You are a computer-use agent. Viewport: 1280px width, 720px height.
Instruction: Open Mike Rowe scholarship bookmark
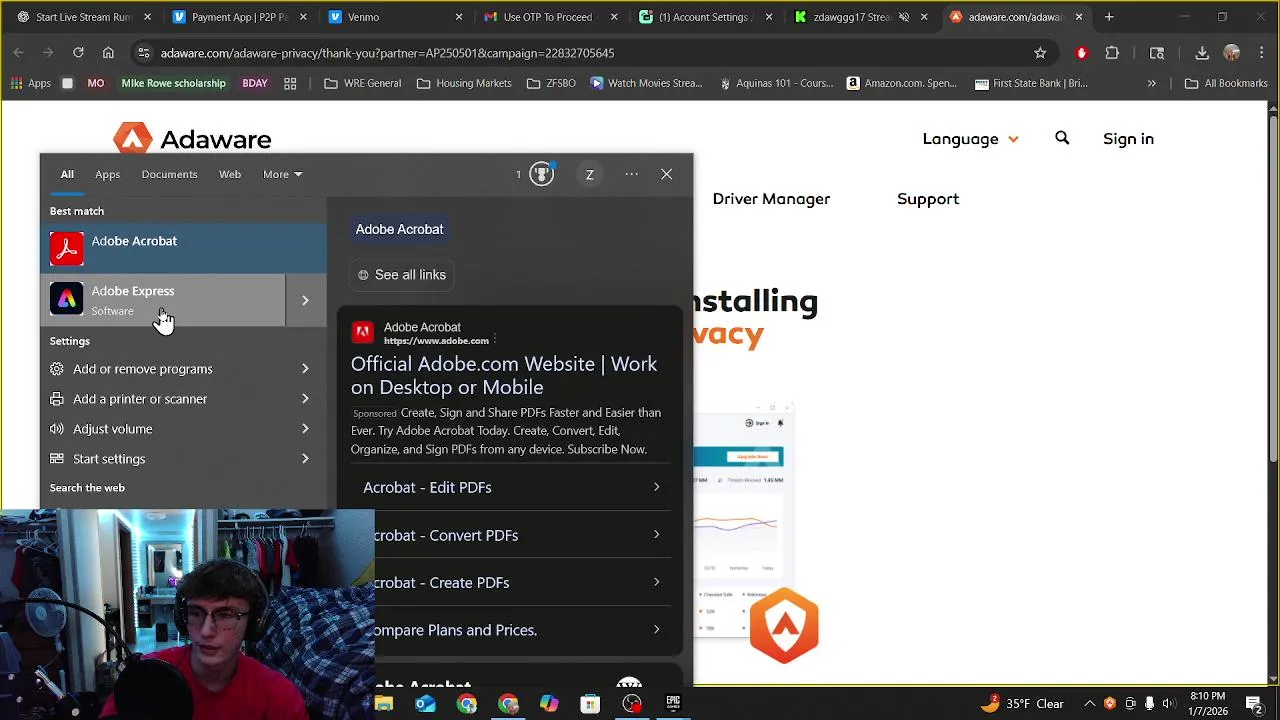point(173,83)
